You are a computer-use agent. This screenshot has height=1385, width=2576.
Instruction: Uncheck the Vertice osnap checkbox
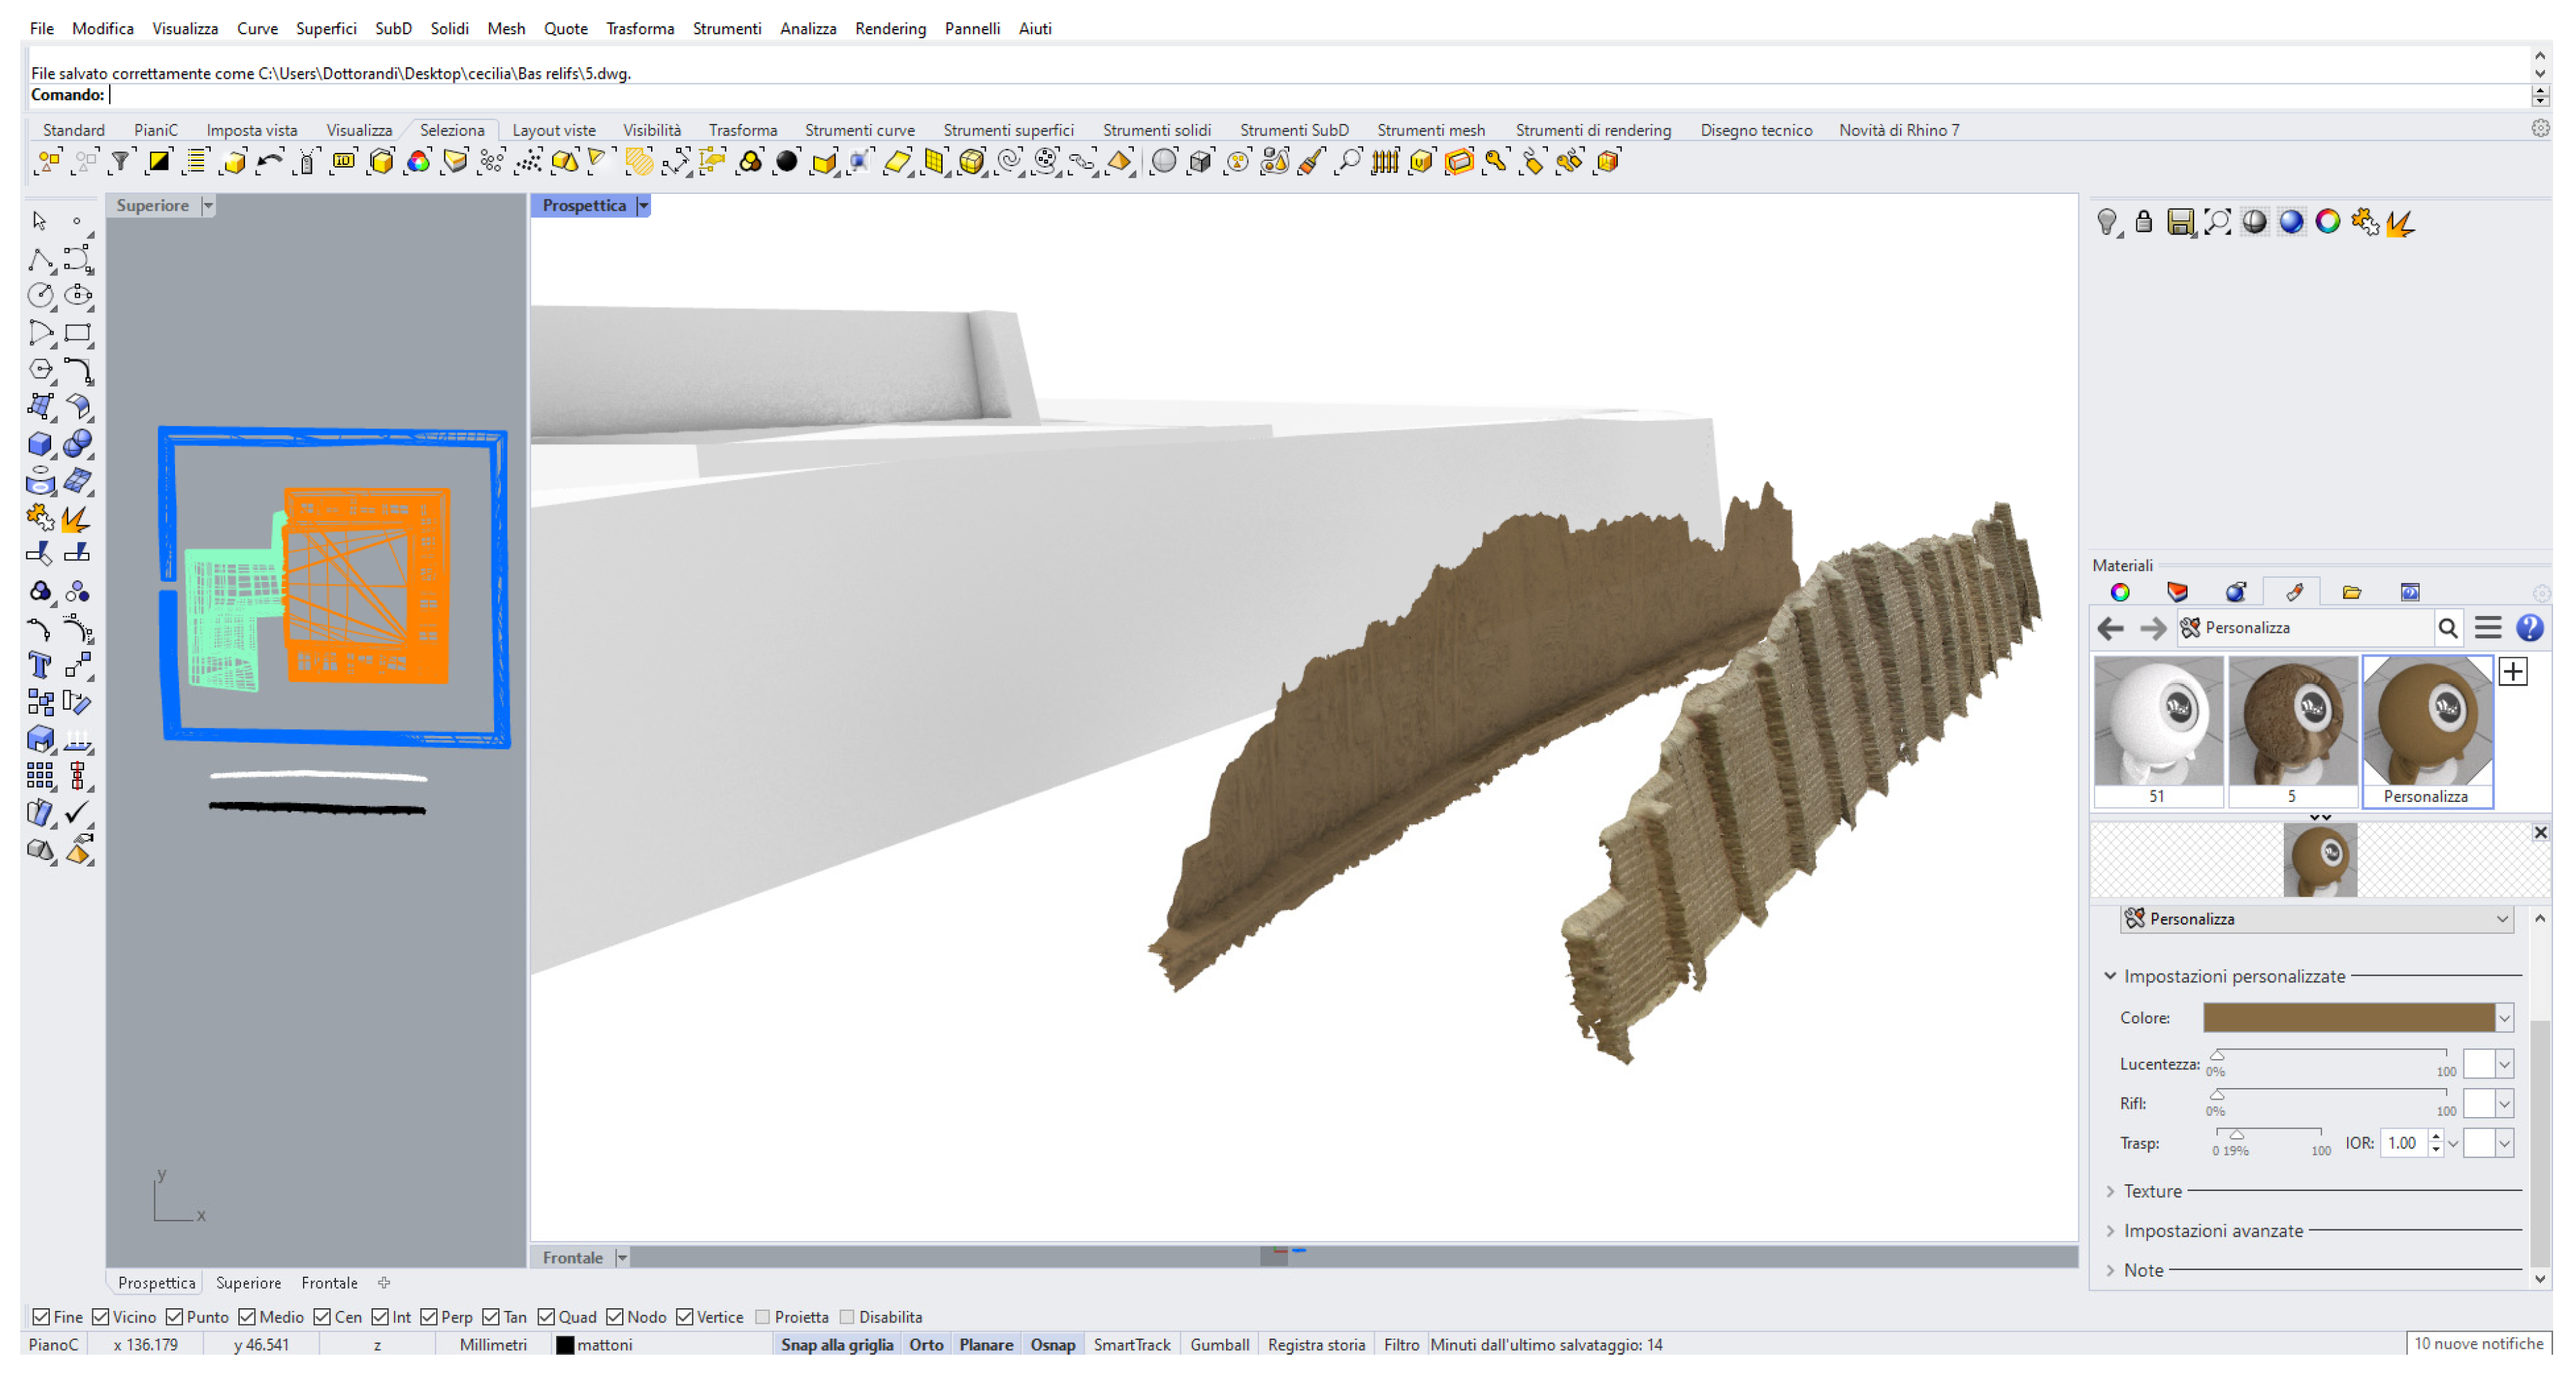tap(685, 1317)
